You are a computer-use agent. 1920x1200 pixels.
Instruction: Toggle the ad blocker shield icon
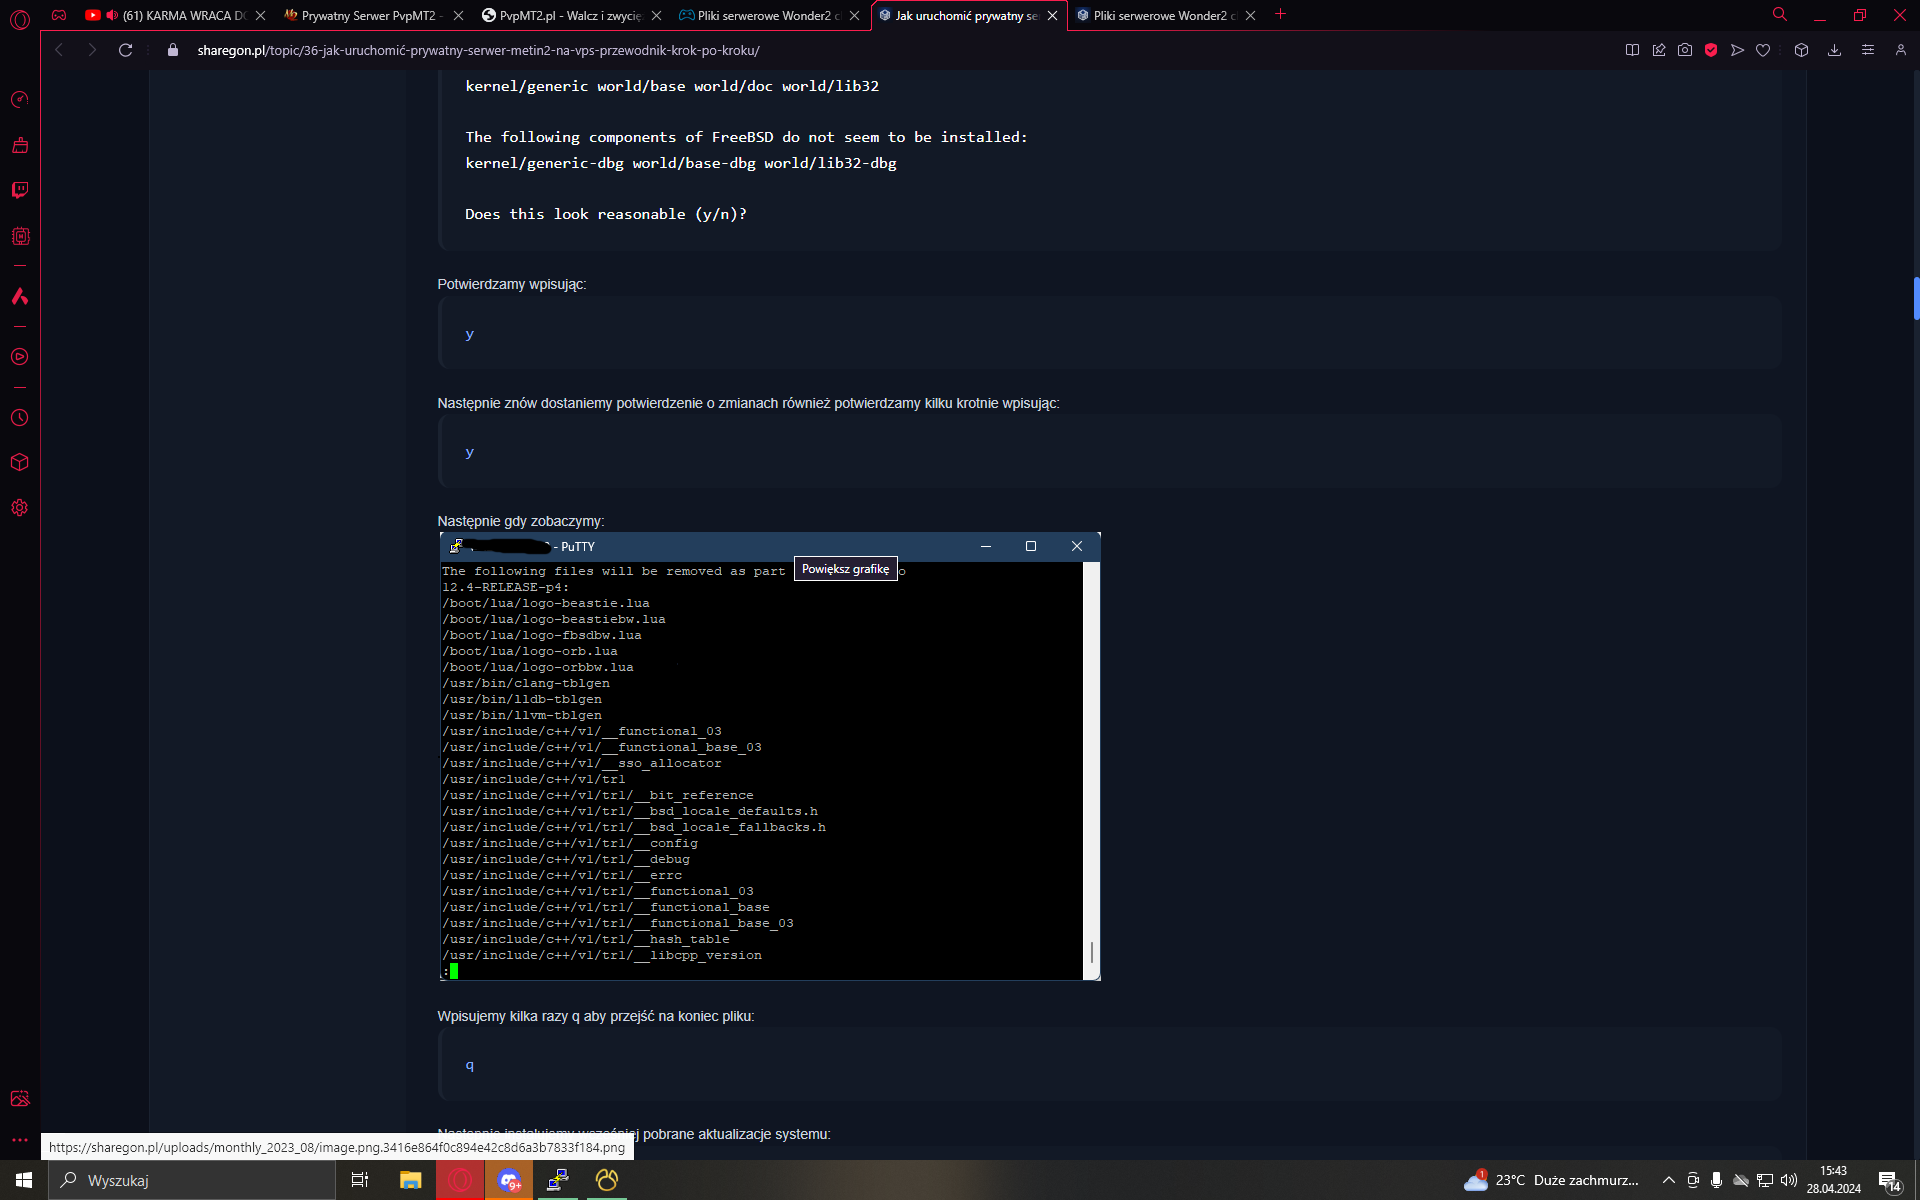tap(1711, 50)
